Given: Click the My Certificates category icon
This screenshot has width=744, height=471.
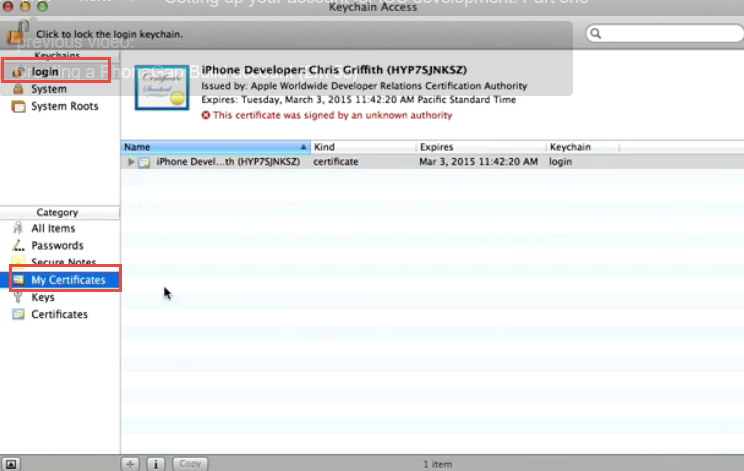Looking at the screenshot, I should click(19, 280).
